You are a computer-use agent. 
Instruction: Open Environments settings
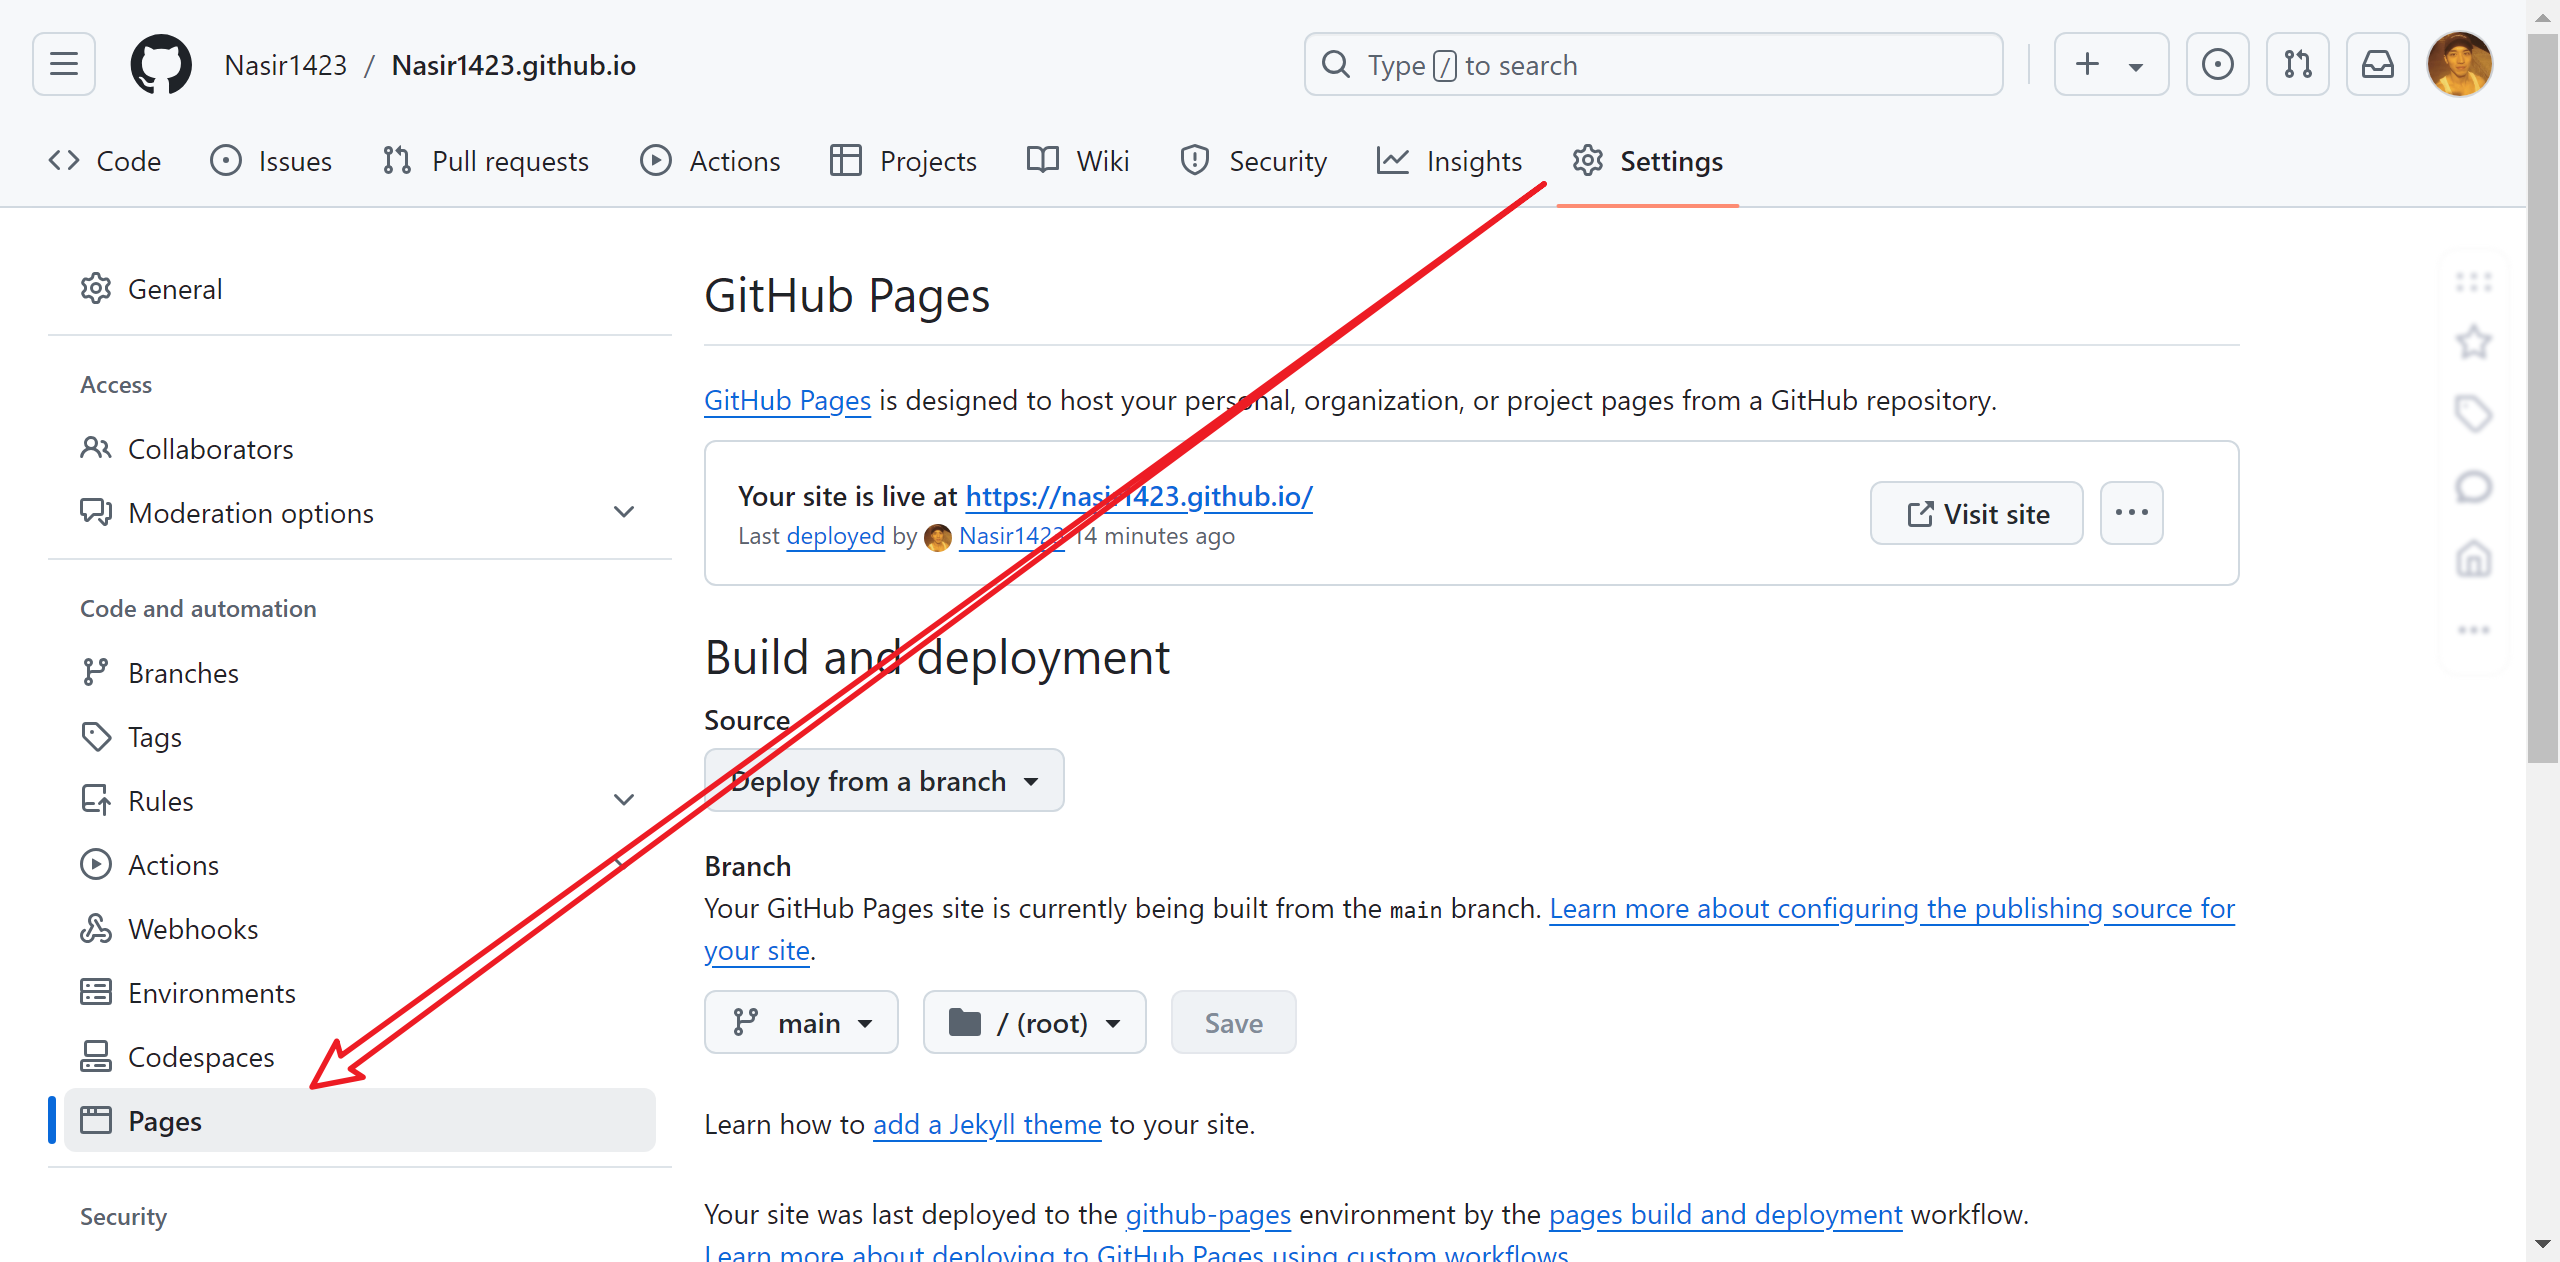(359, 993)
